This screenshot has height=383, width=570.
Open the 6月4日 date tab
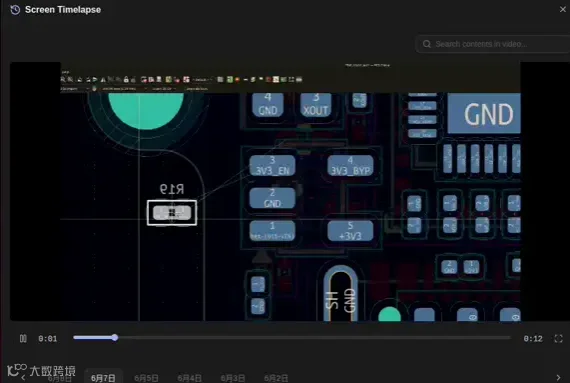click(189, 378)
